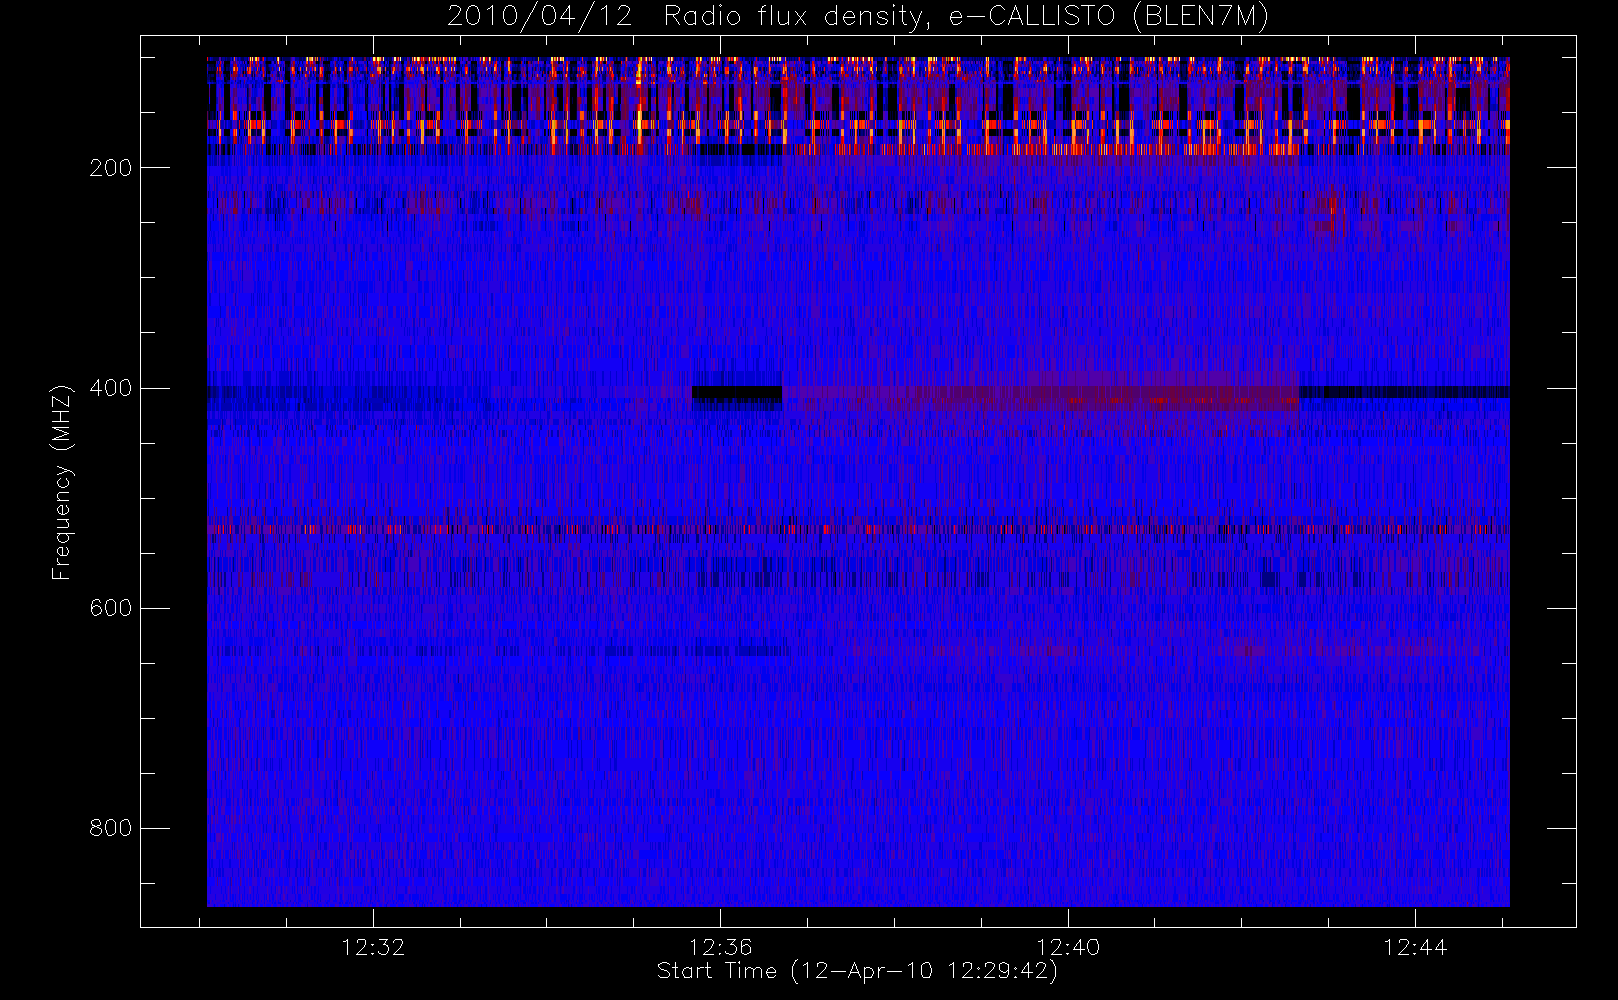Click the 12:36 time tick label
This screenshot has height=1000, width=1618.
720,947
